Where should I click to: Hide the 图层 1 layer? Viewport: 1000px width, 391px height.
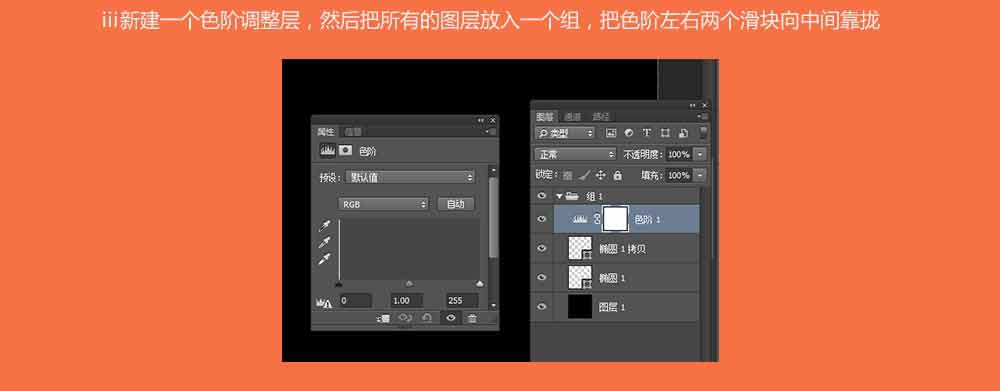click(x=542, y=307)
